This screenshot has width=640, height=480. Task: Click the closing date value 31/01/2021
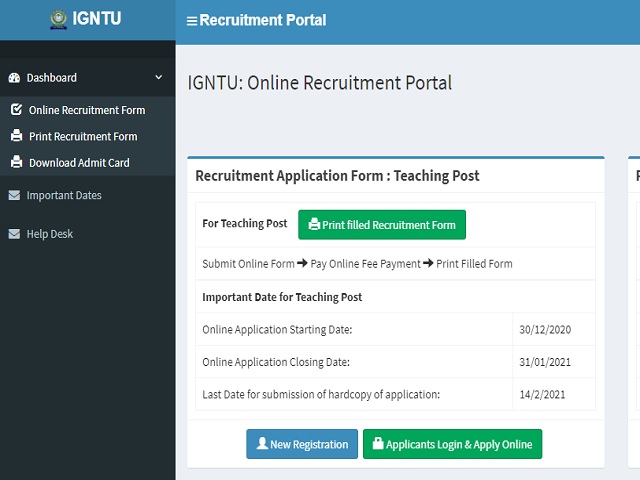[x=545, y=362]
